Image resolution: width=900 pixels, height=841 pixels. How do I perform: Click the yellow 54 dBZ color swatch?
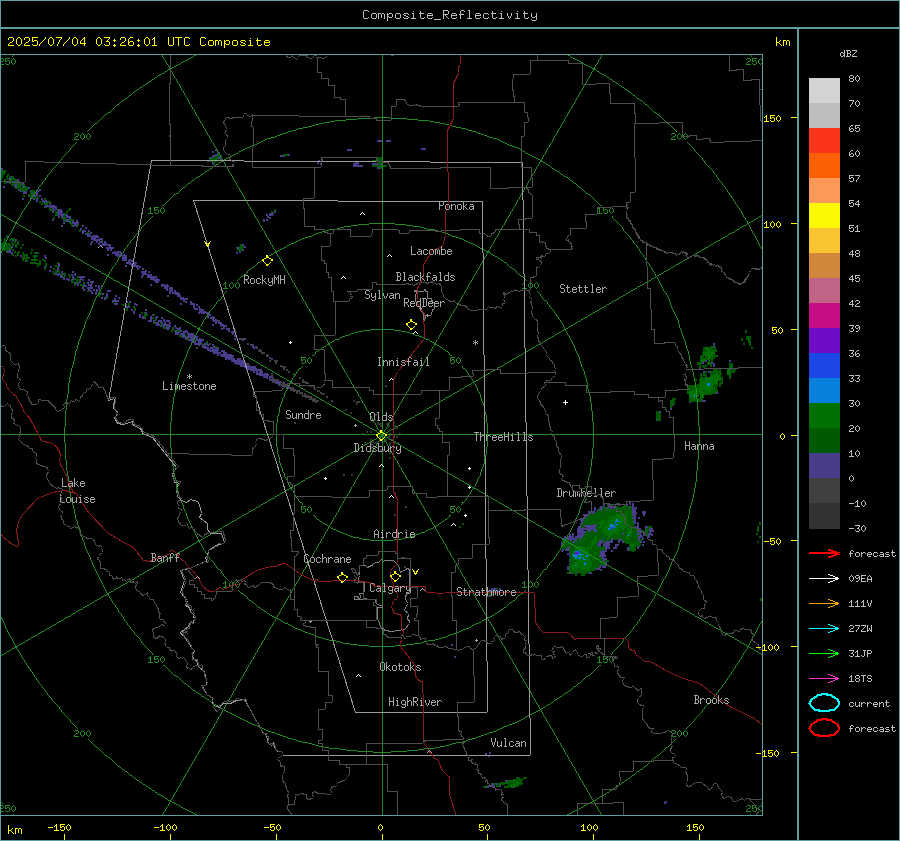824,215
